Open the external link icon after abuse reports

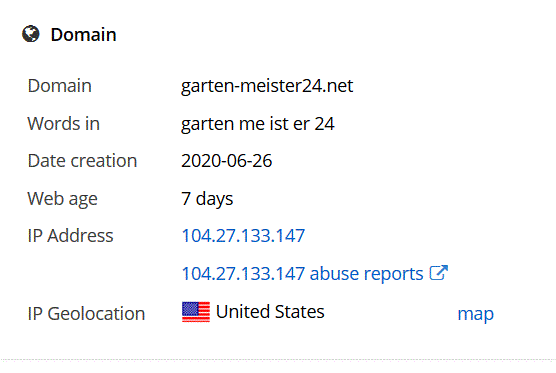click(x=439, y=273)
